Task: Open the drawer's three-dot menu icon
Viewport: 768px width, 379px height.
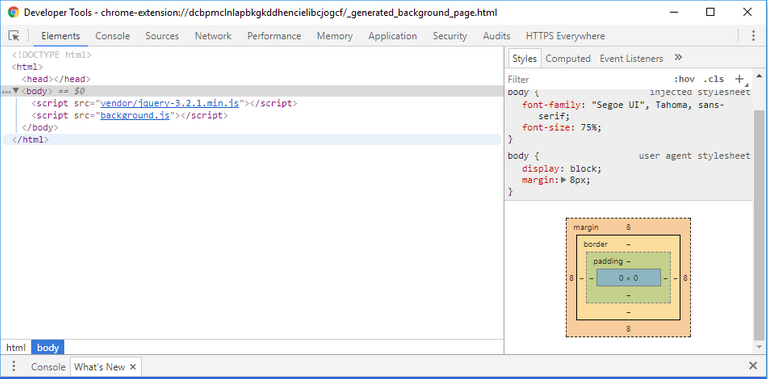Action: (x=14, y=367)
